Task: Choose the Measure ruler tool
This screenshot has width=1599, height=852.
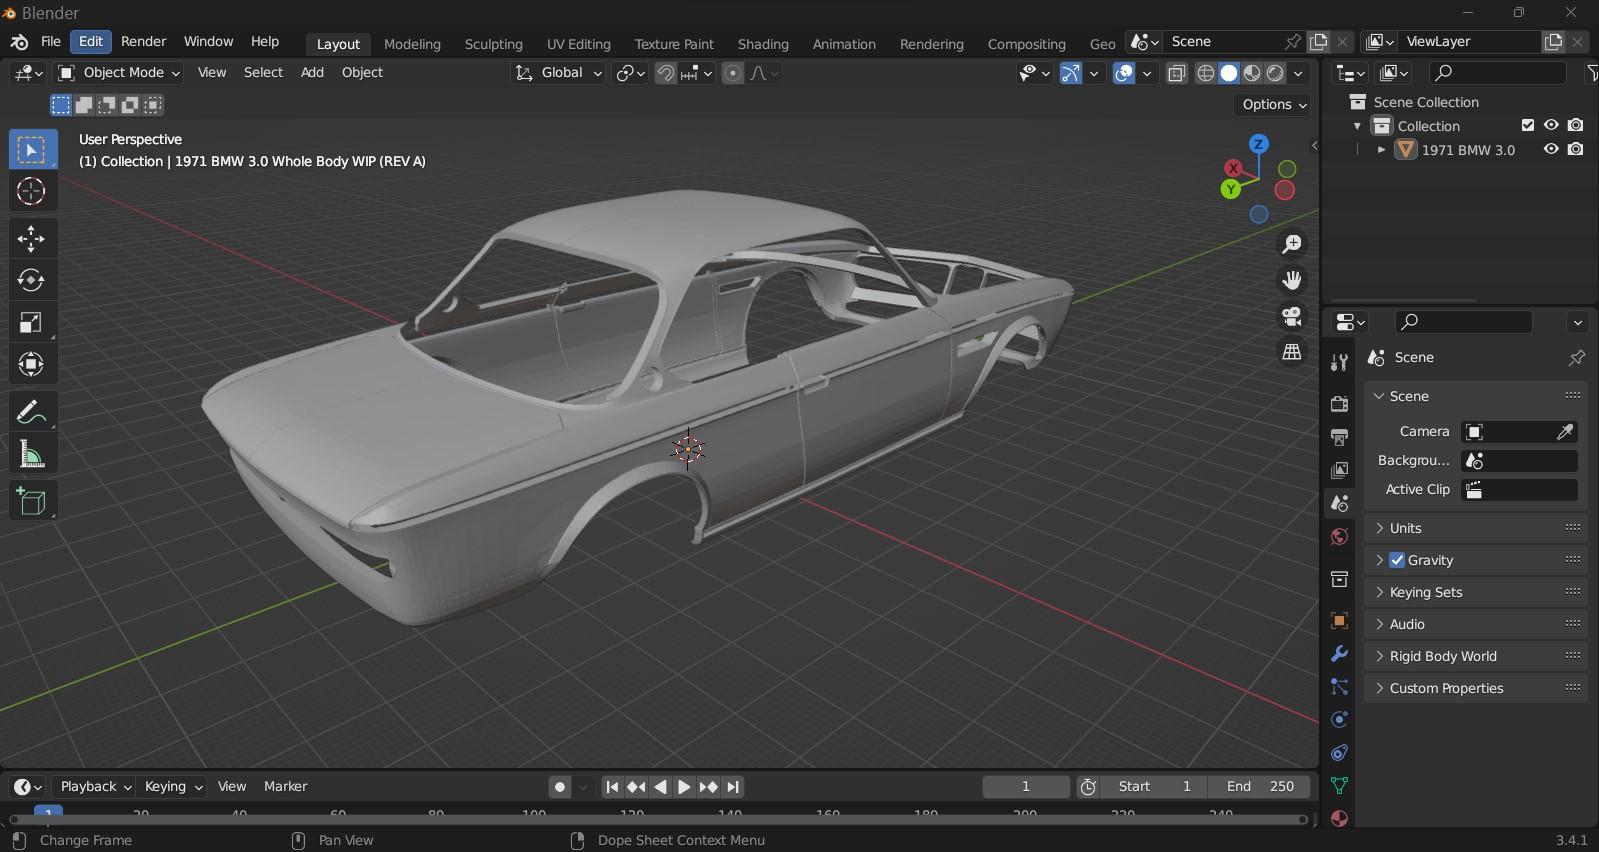Action: 32,453
